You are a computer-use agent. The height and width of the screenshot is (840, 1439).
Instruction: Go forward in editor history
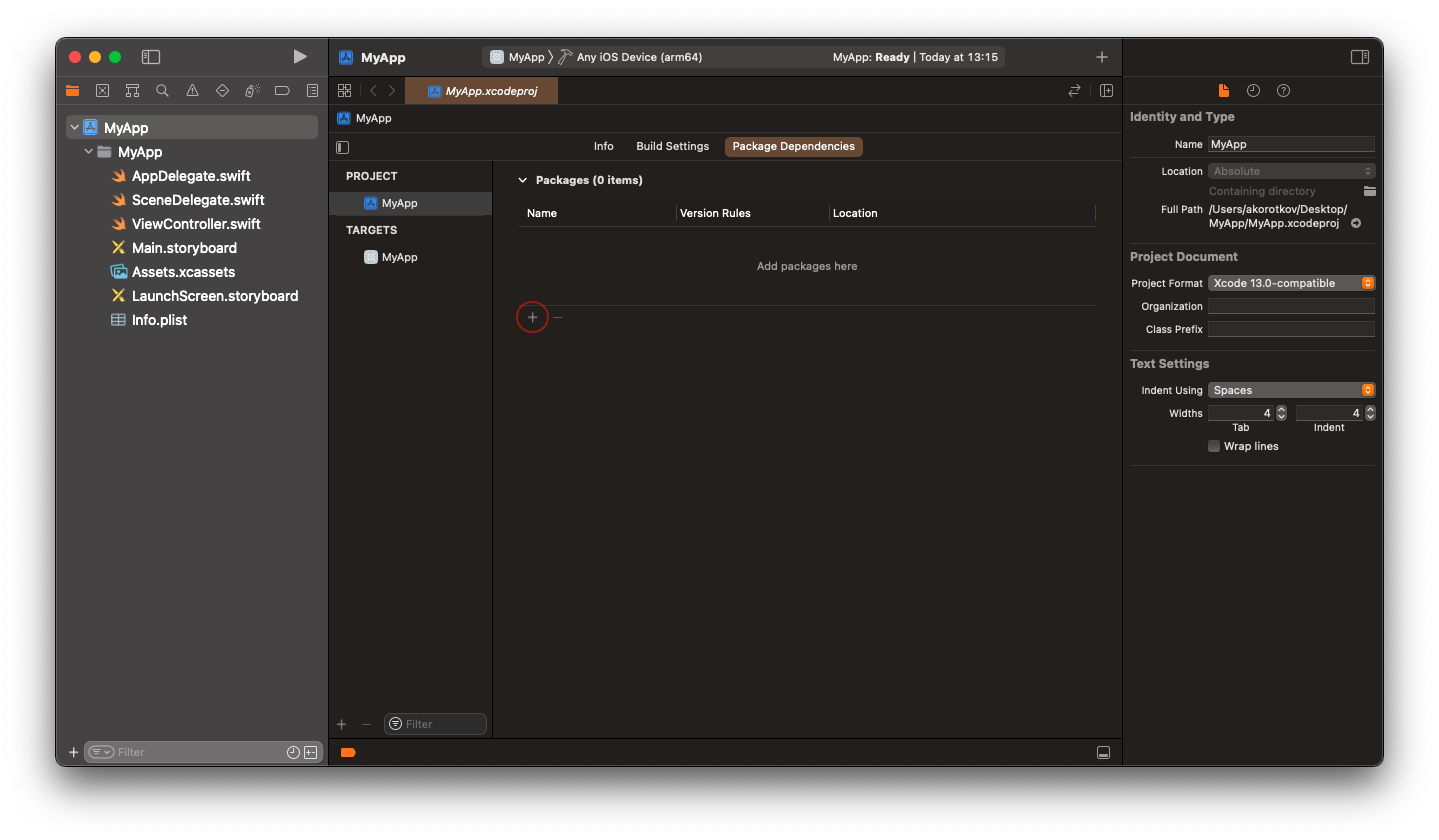coord(392,90)
